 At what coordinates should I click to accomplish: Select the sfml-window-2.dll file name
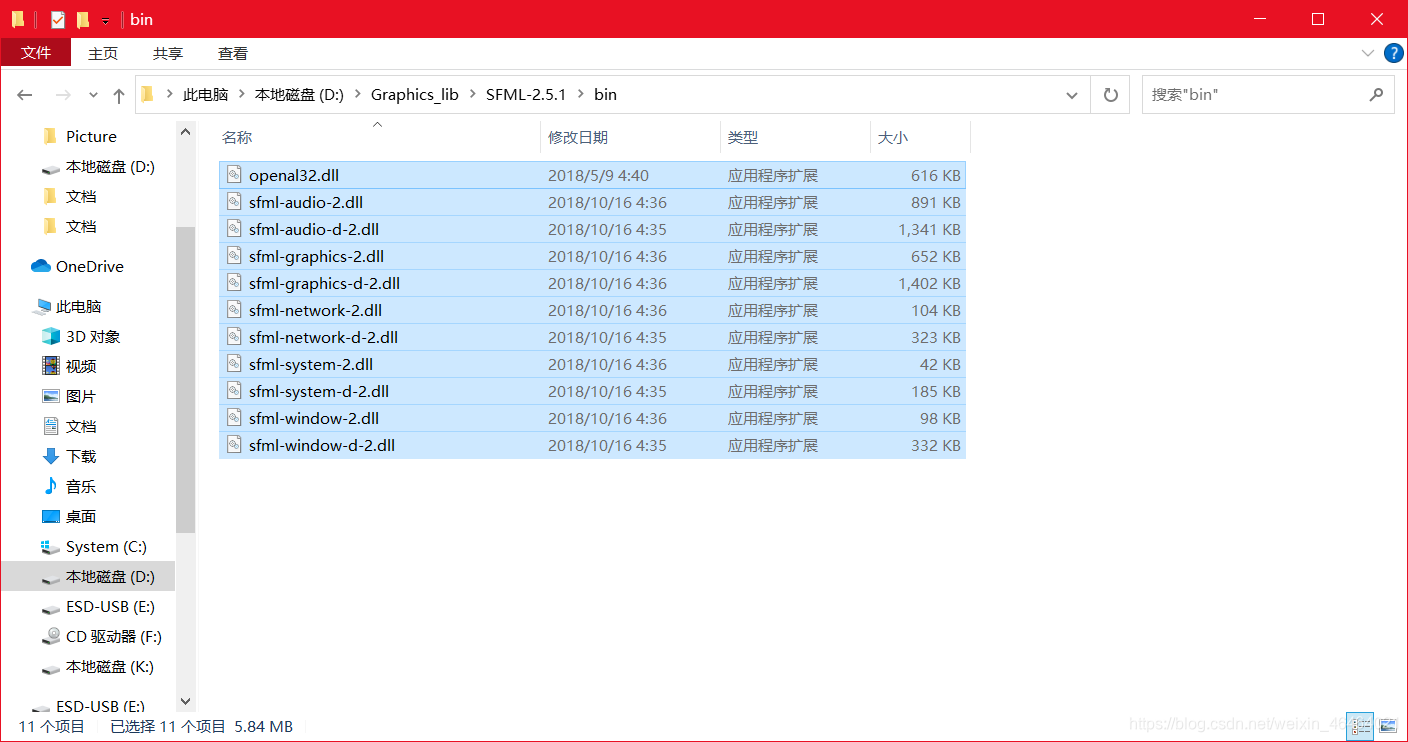click(x=314, y=418)
